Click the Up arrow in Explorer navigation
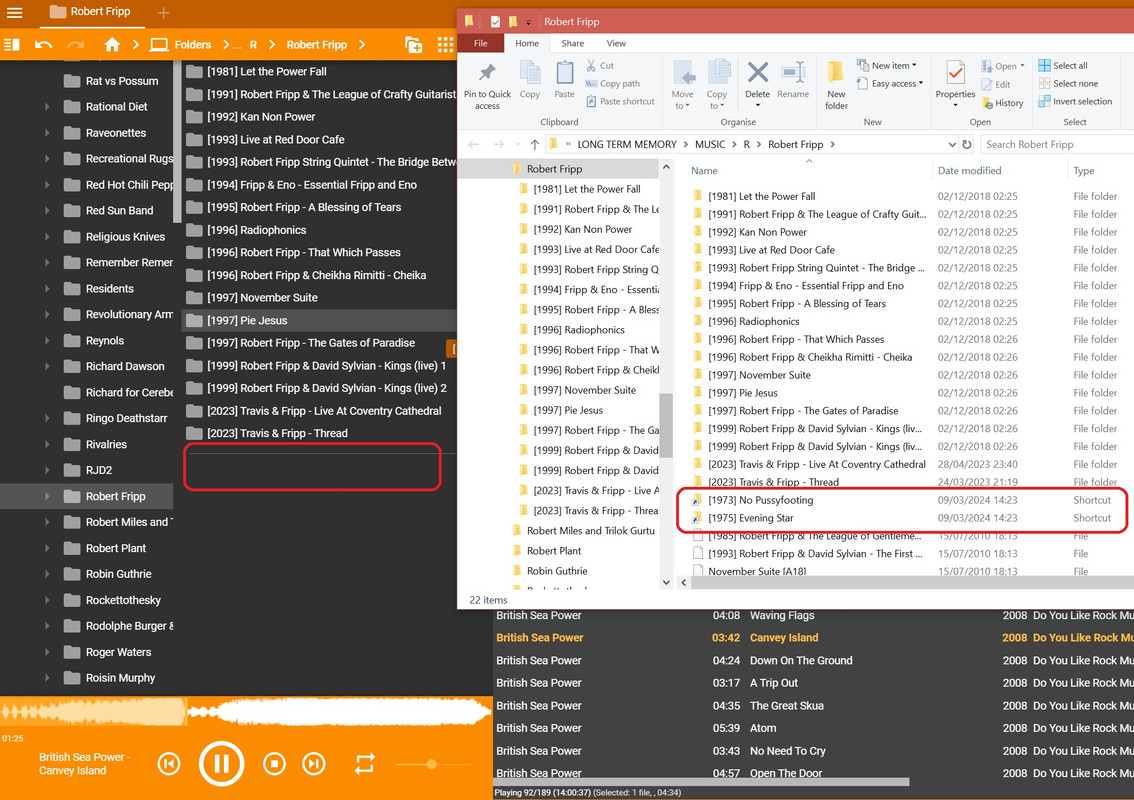Viewport: 1134px width, 800px height. [x=534, y=145]
